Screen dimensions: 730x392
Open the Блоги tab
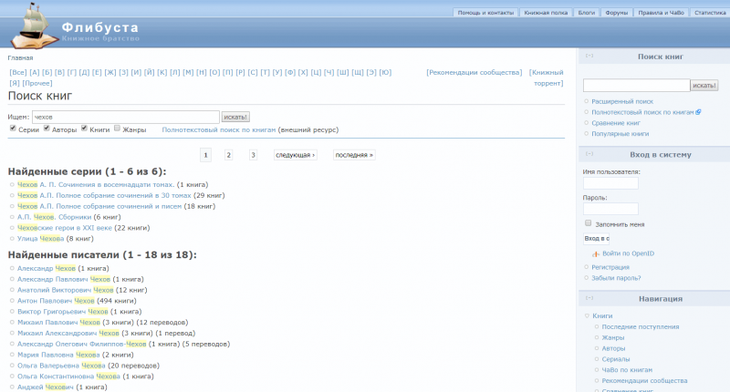[x=587, y=13]
